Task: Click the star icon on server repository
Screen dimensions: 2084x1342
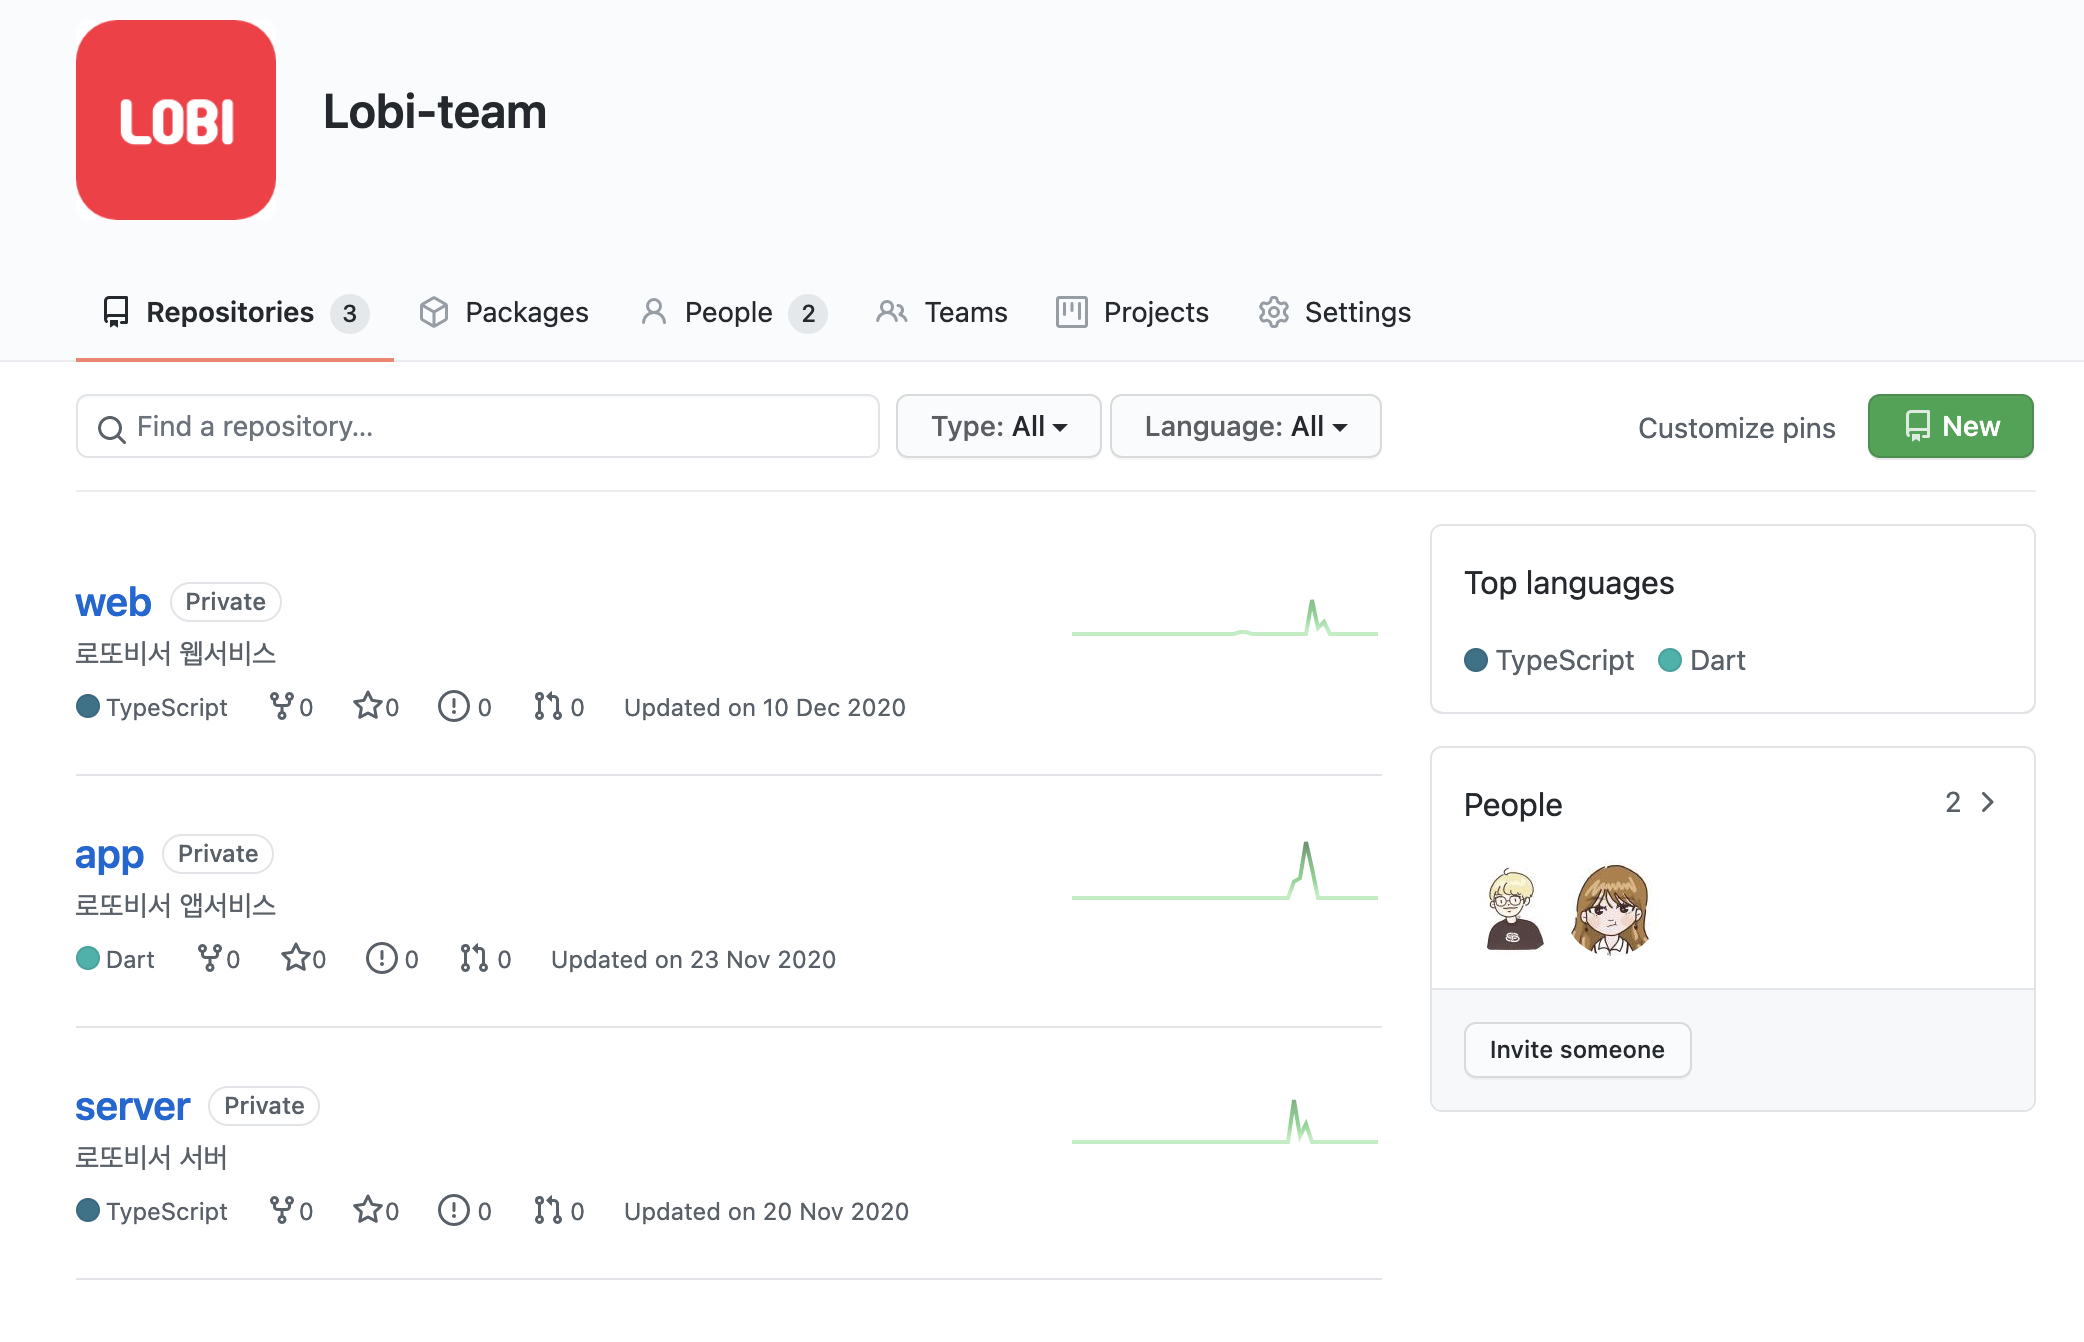Action: tap(367, 1210)
